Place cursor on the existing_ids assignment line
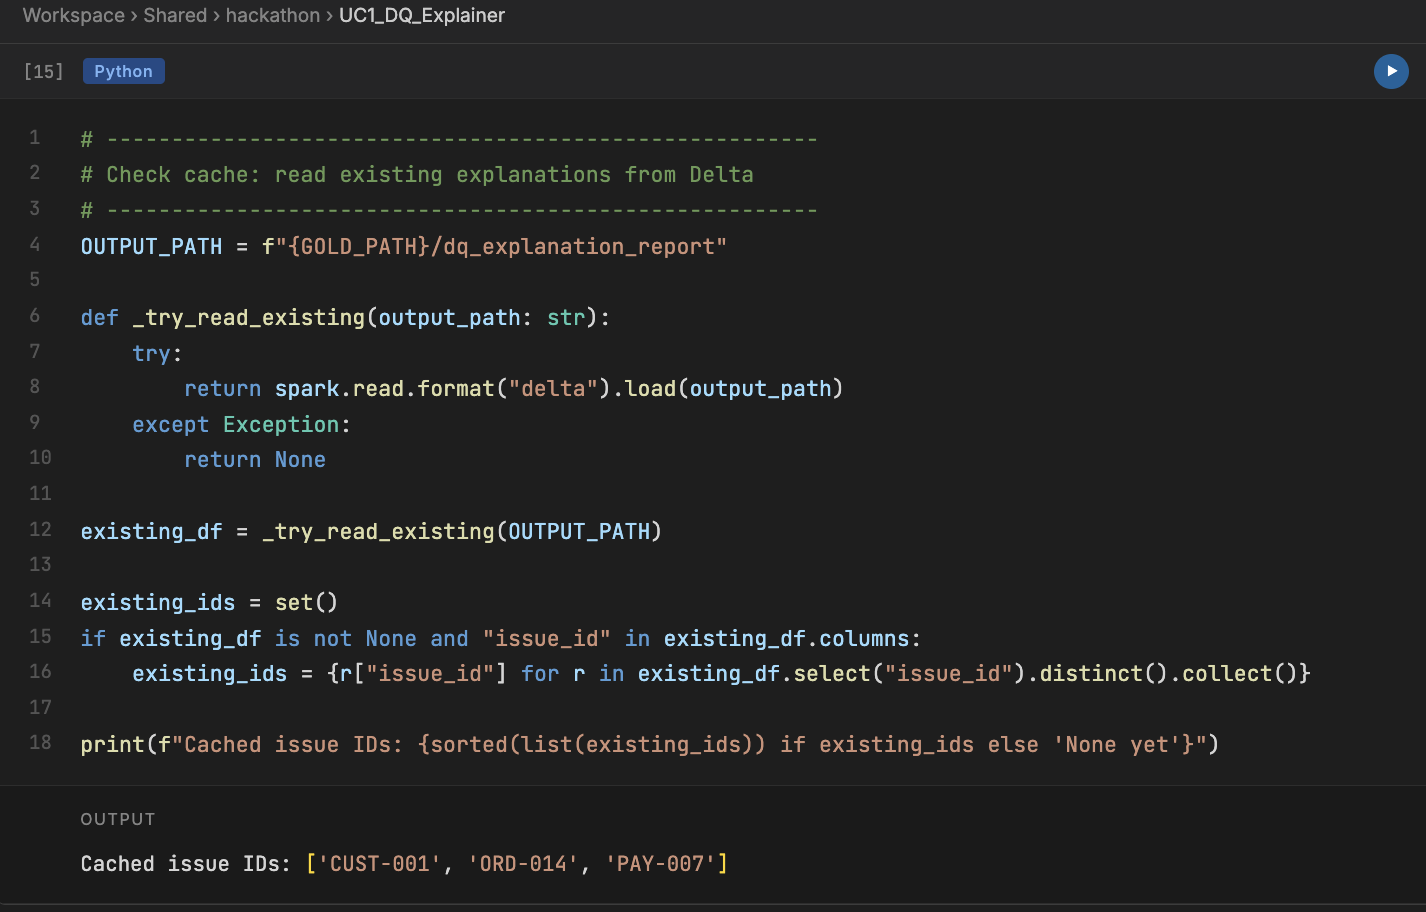Image resolution: width=1426 pixels, height=912 pixels. (157, 602)
